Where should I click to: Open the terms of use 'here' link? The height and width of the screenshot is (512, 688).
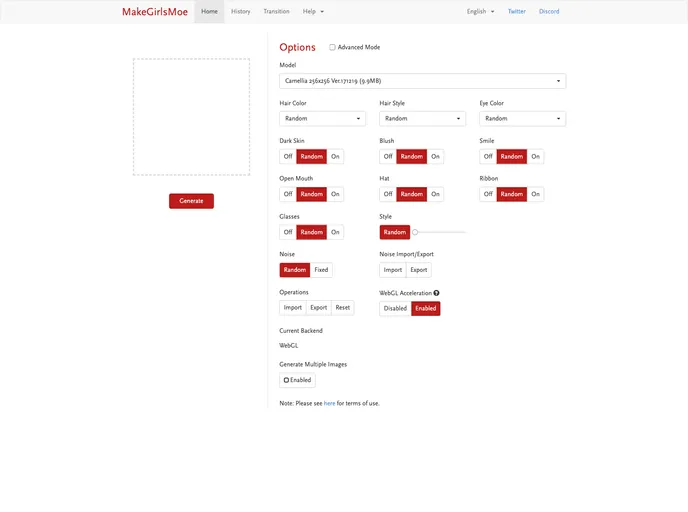pos(329,403)
